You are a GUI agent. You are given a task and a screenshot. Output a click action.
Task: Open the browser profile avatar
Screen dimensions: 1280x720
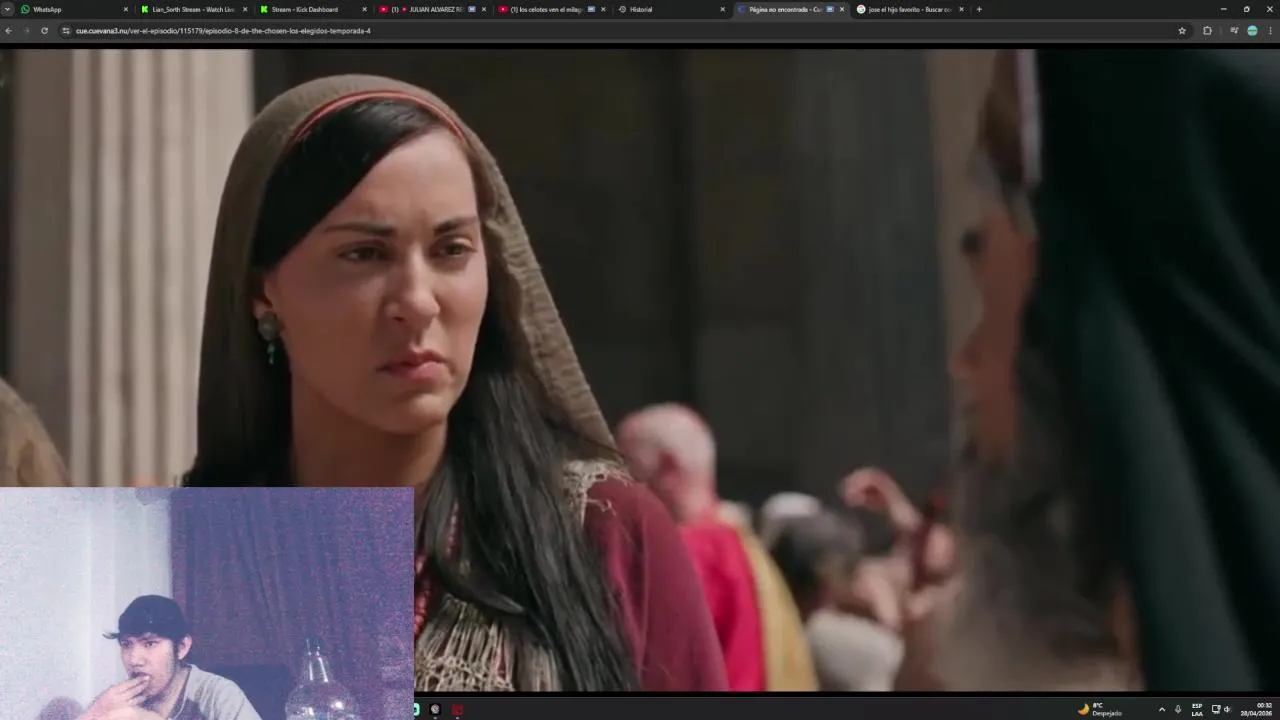tap(1252, 31)
